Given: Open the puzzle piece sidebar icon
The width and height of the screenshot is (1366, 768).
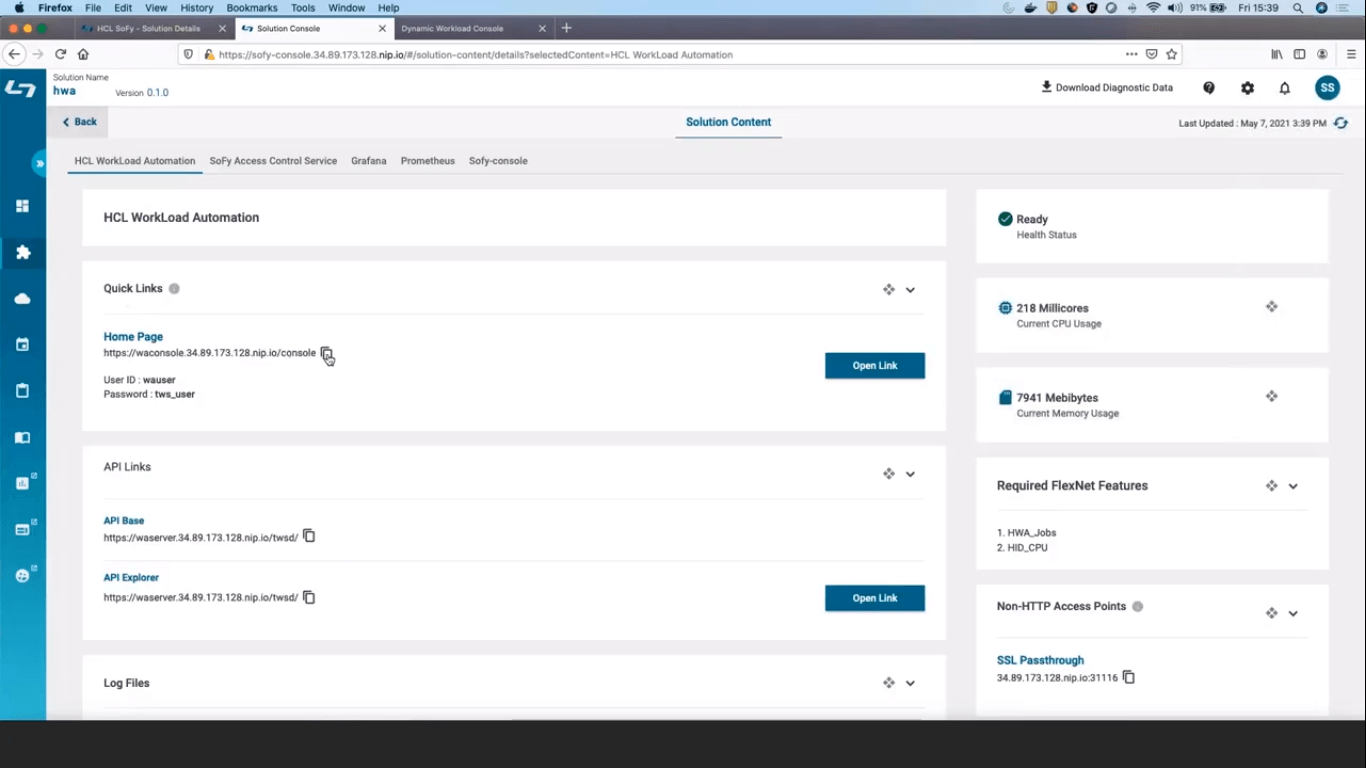Looking at the screenshot, I should tap(23, 252).
